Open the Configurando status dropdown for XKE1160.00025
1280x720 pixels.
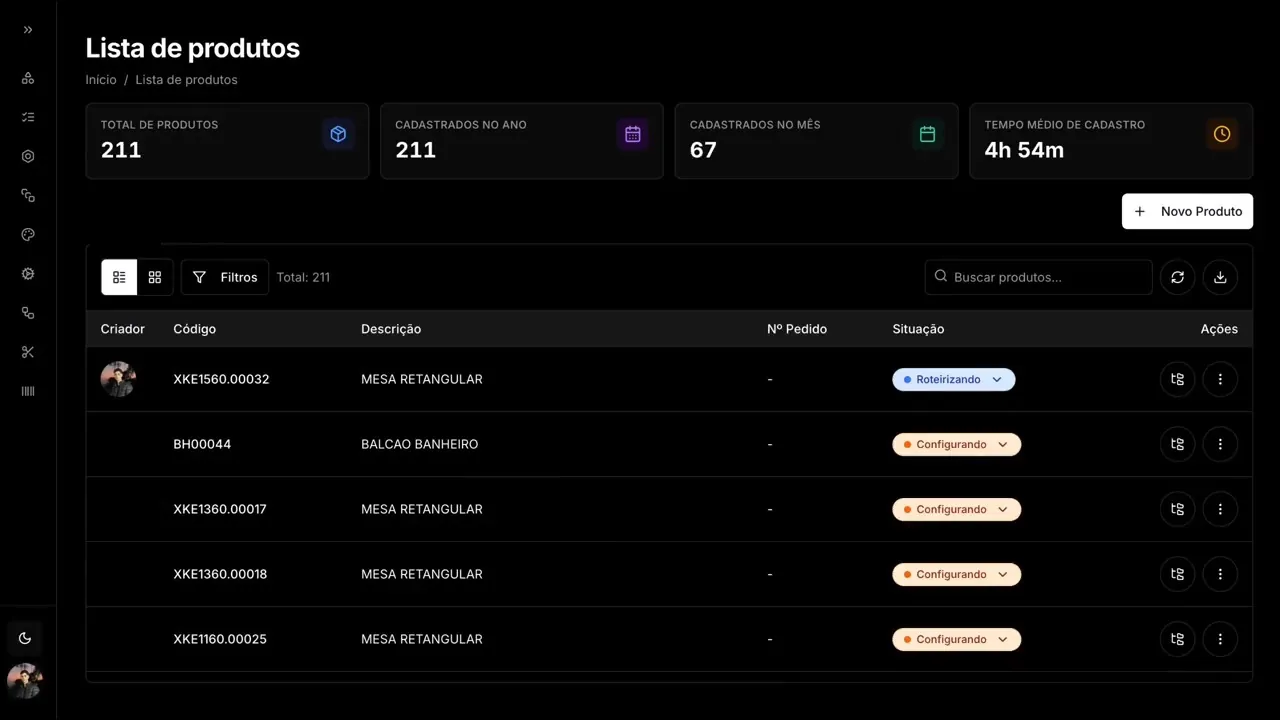pos(957,639)
